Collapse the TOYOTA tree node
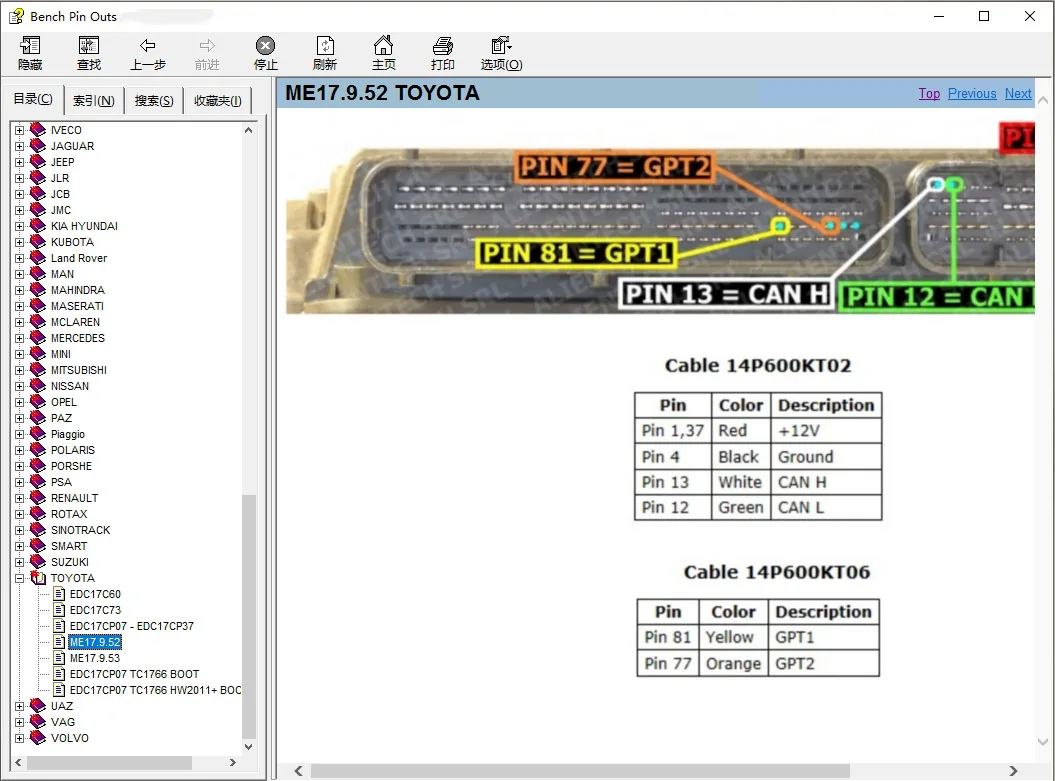The image size is (1055, 781). [20, 578]
